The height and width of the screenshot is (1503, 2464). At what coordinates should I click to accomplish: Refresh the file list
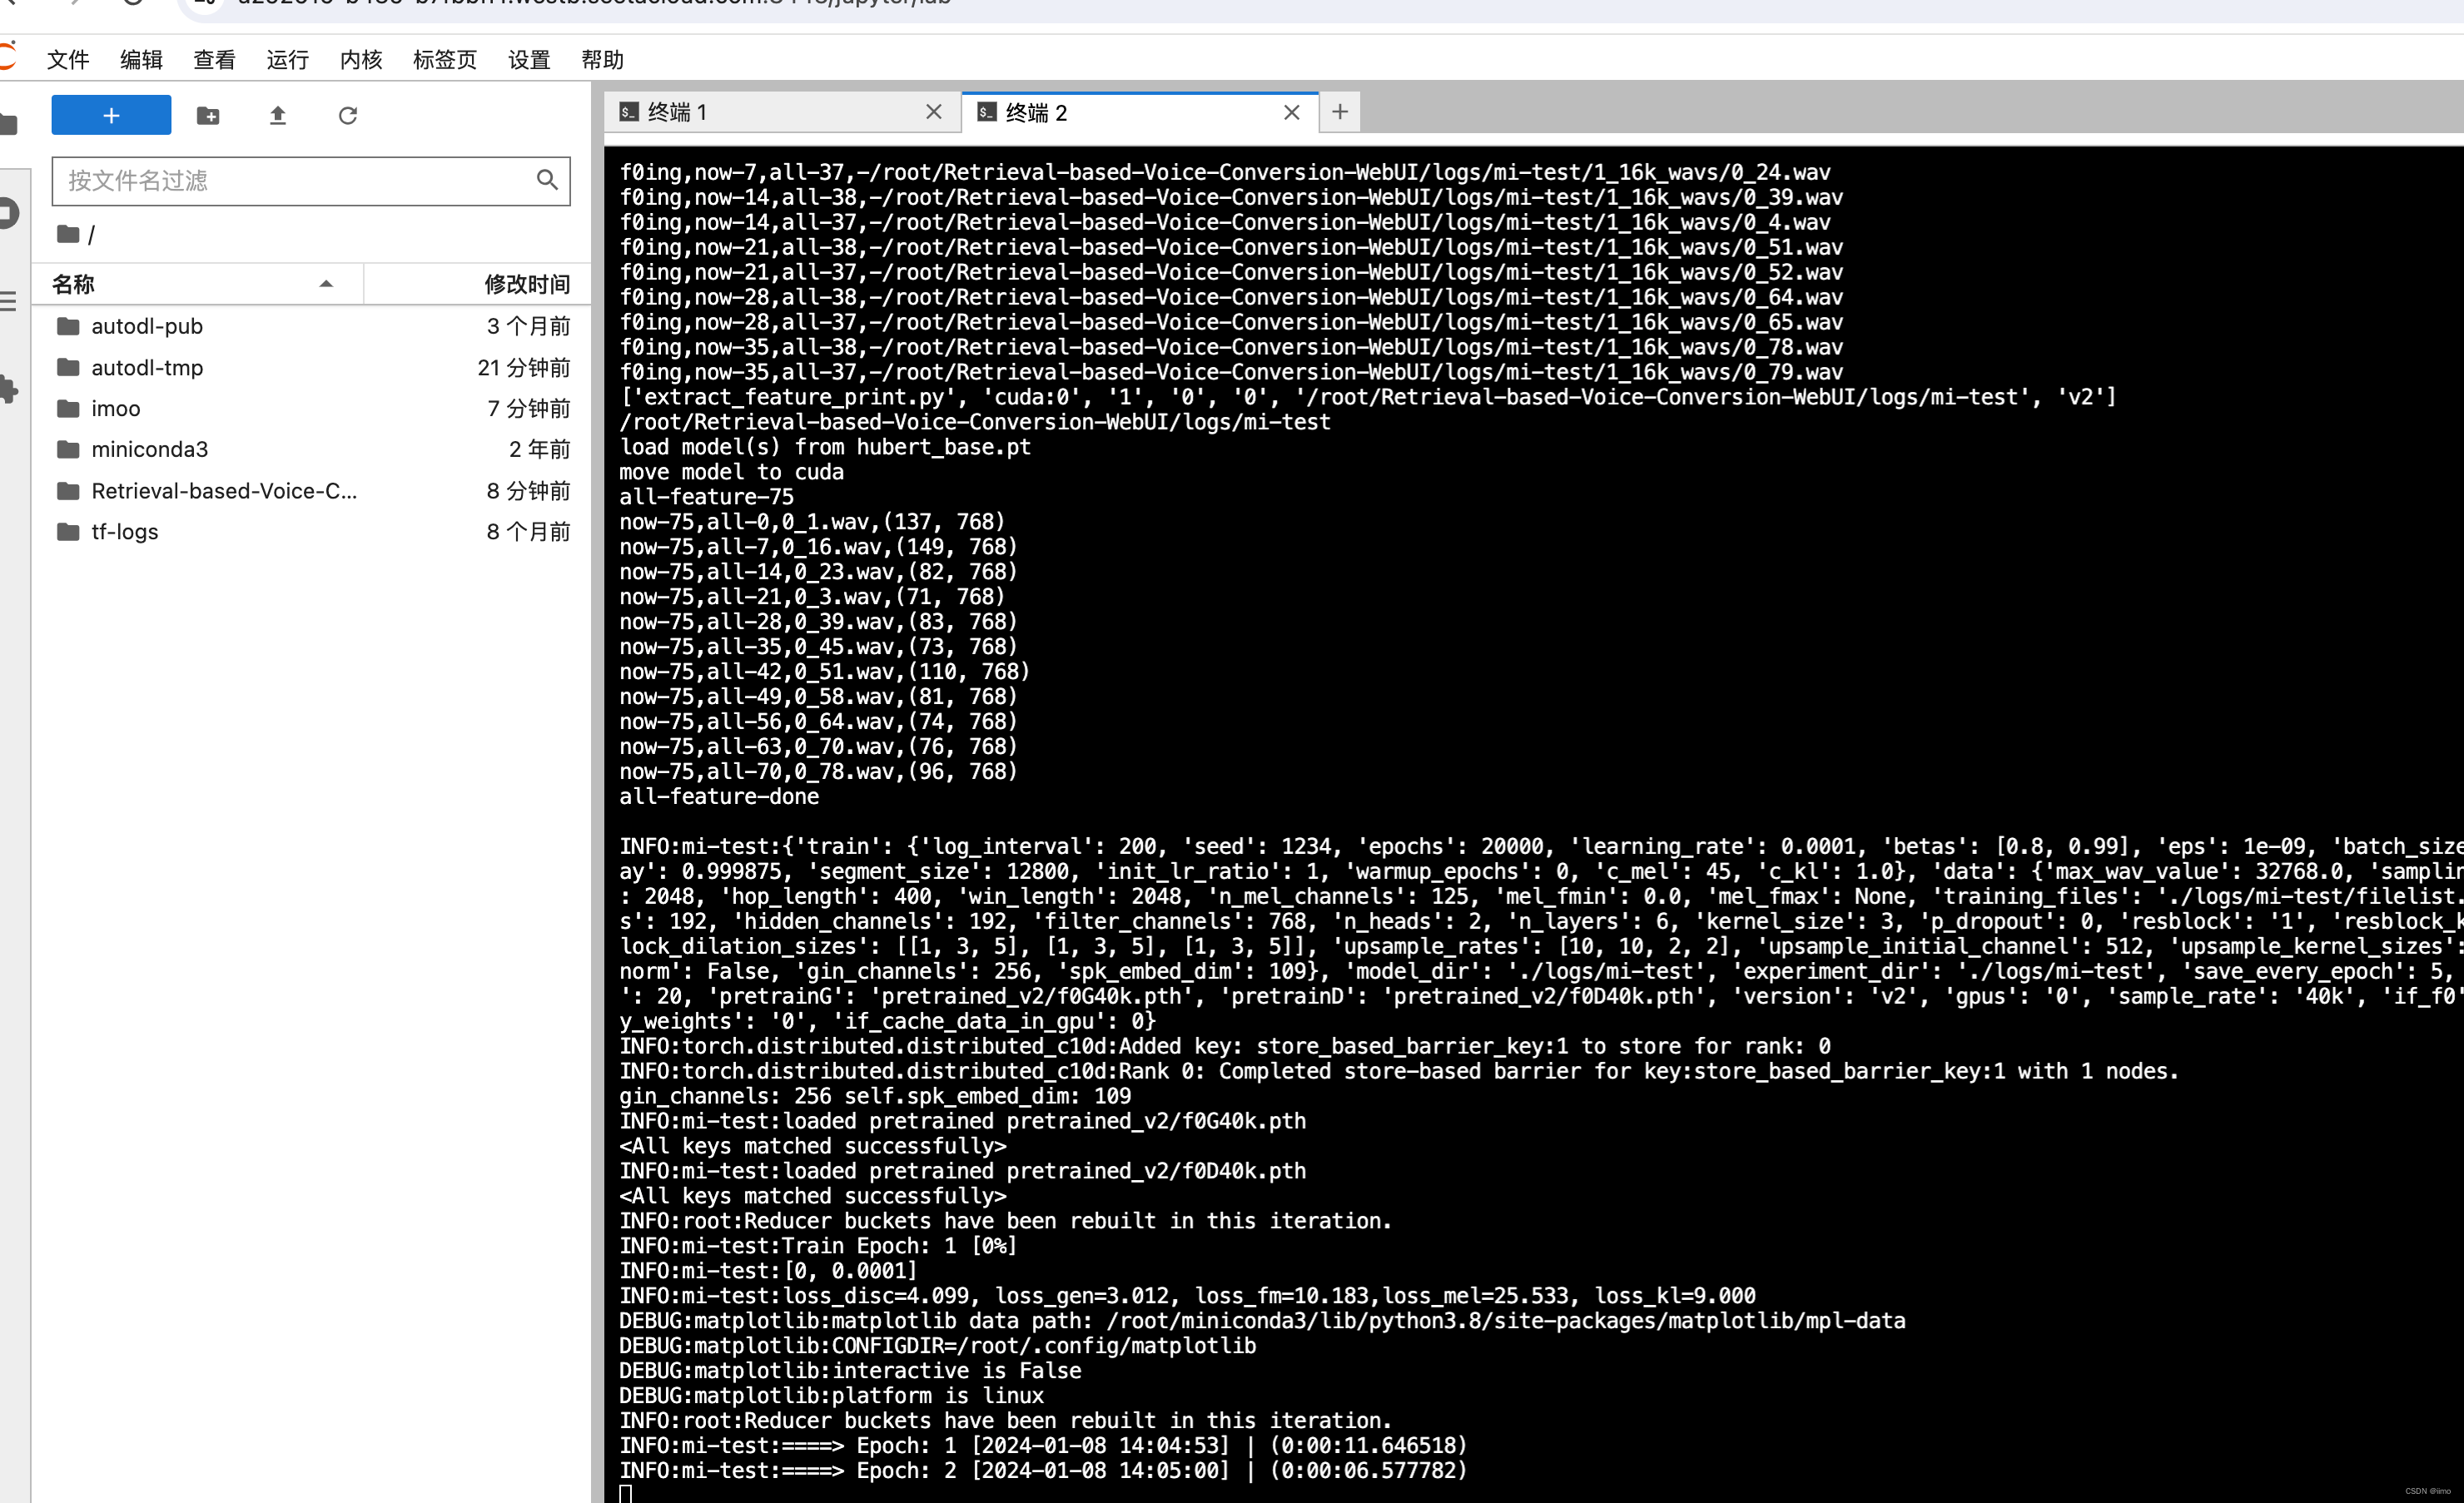(x=347, y=116)
